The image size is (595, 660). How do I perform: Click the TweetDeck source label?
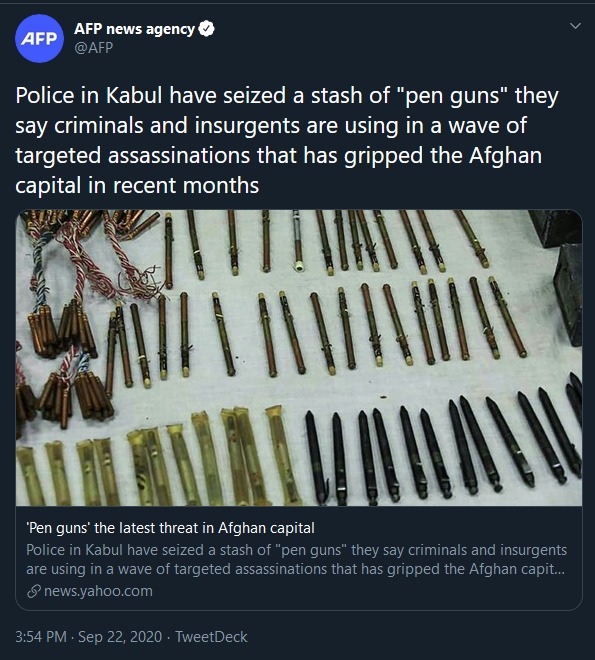(x=211, y=636)
